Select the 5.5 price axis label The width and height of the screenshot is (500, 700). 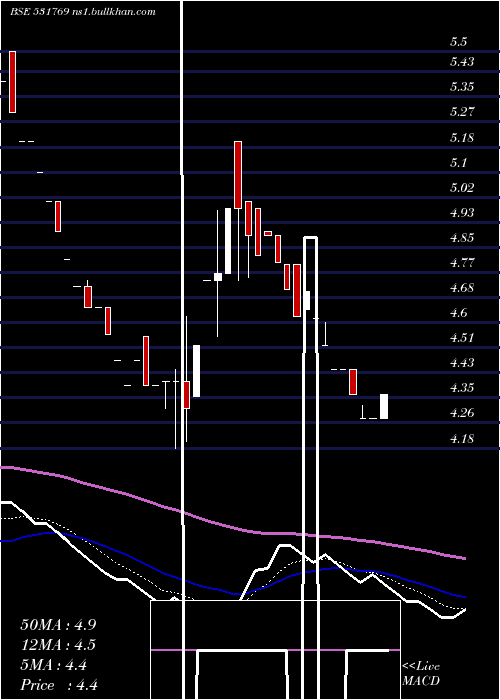point(458,42)
